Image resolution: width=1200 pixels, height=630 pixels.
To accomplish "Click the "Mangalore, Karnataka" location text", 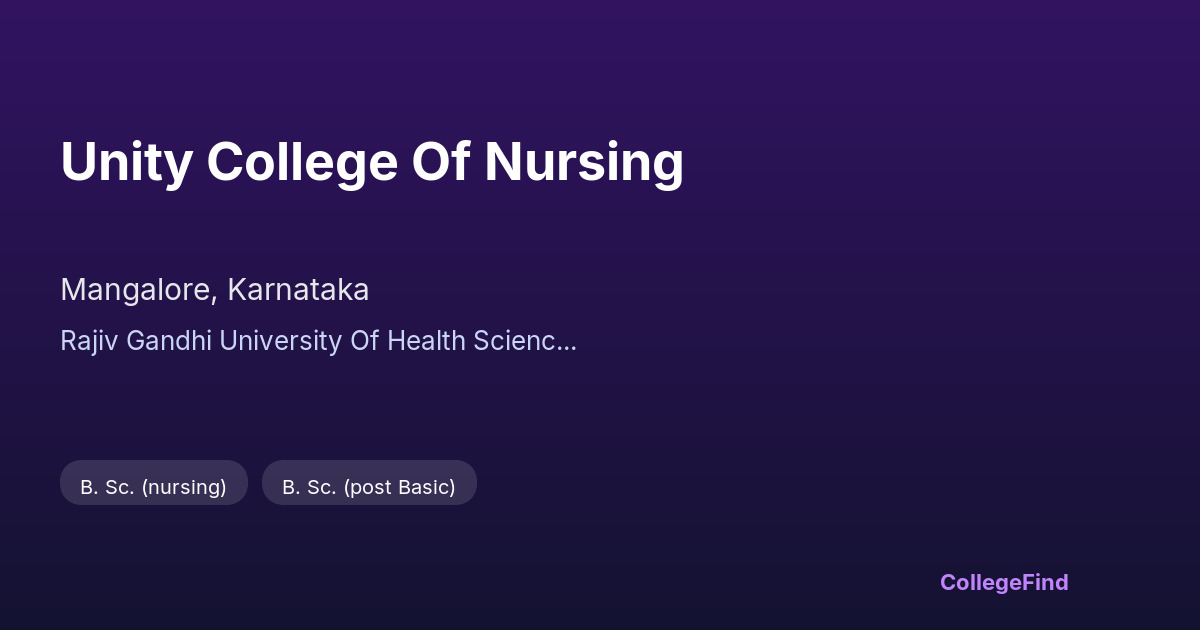I will click(215, 290).
